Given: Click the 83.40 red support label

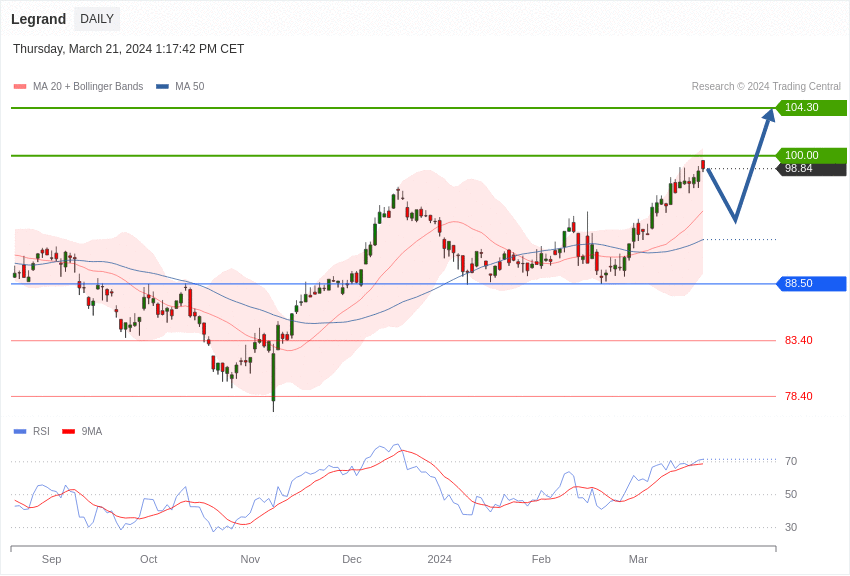Looking at the screenshot, I should coord(798,341).
